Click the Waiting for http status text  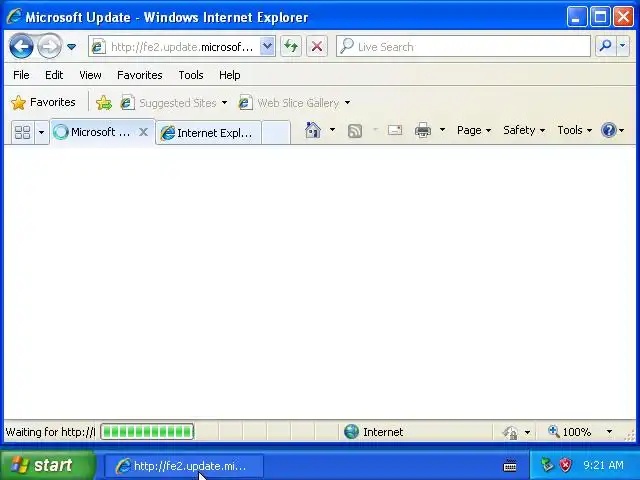coord(50,432)
